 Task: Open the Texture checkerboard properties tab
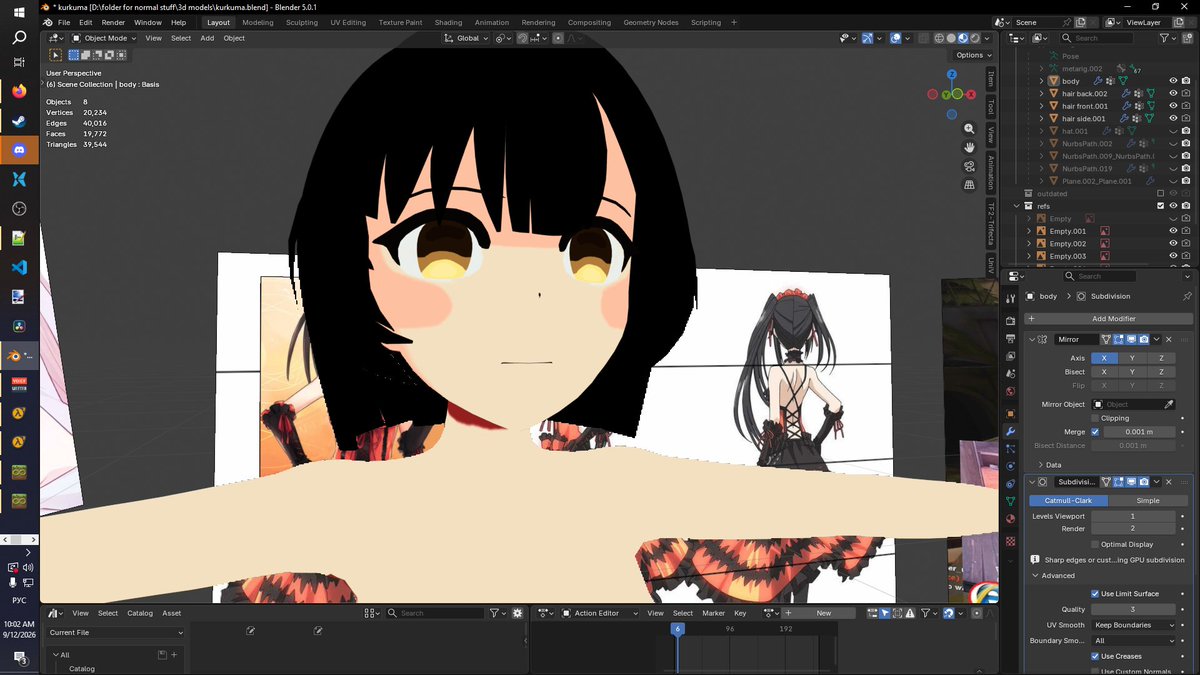pyautogui.click(x=1010, y=541)
